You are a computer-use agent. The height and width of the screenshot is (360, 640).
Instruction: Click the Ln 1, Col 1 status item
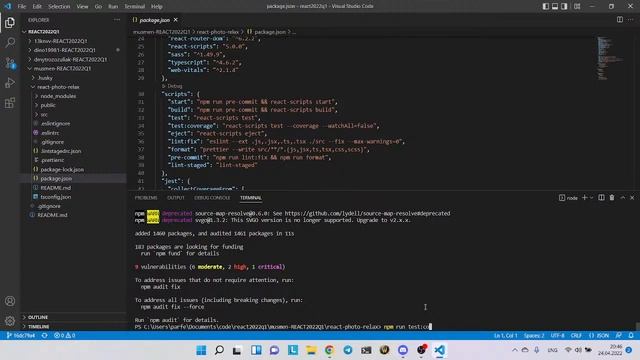(505, 336)
